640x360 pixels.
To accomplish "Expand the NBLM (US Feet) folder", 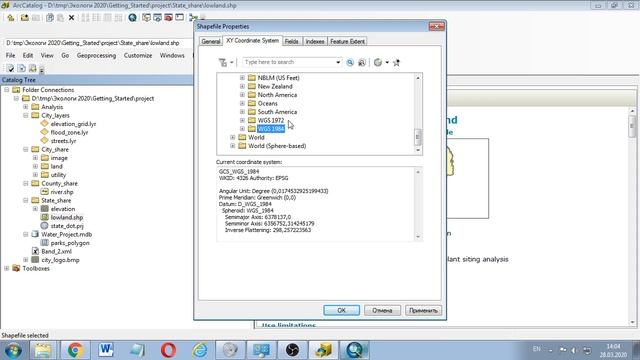I will (242, 78).
